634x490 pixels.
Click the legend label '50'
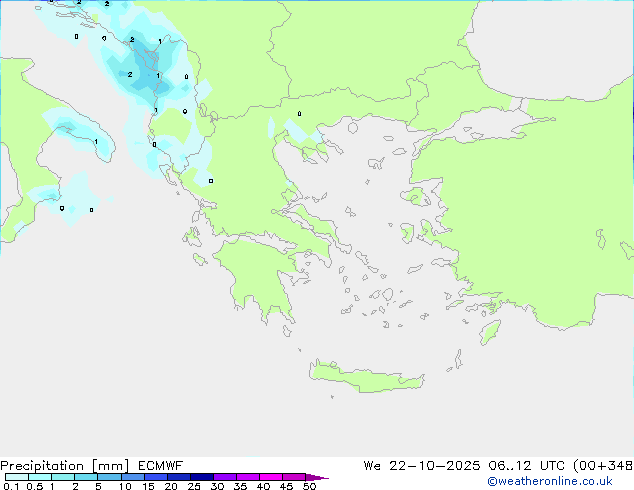point(309,486)
